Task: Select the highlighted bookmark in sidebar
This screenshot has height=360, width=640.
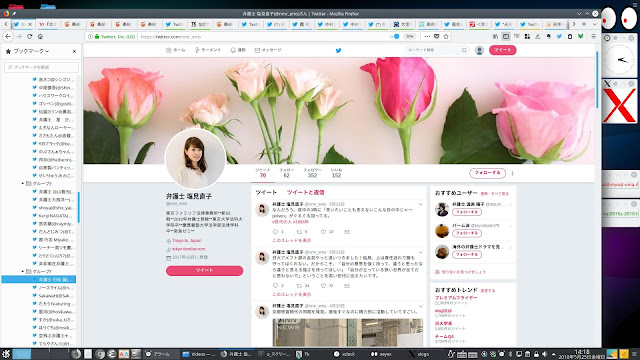Action: (x=39, y=280)
